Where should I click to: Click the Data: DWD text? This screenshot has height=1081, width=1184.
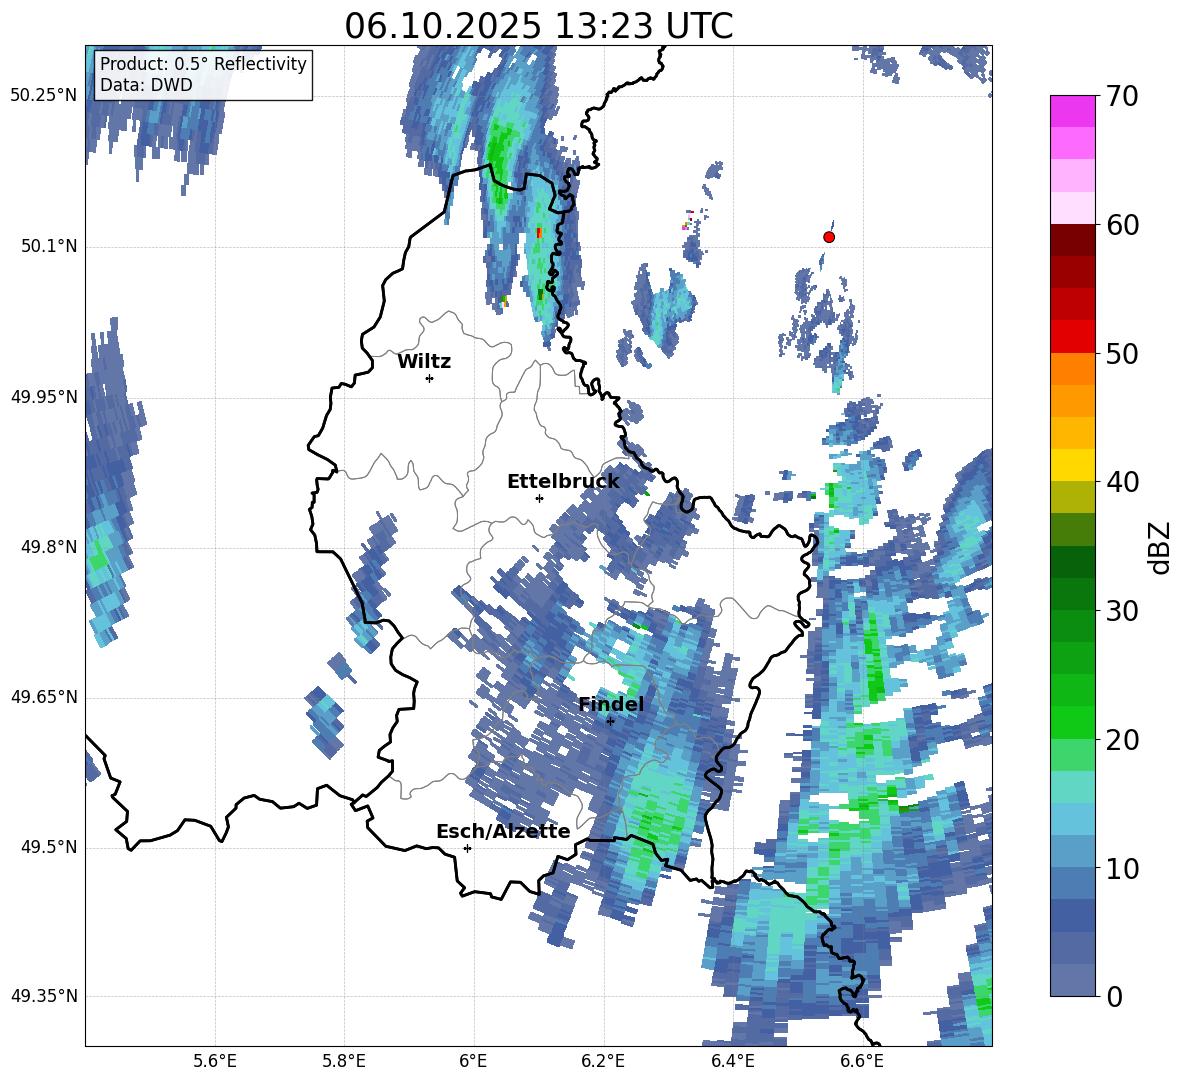click(146, 85)
